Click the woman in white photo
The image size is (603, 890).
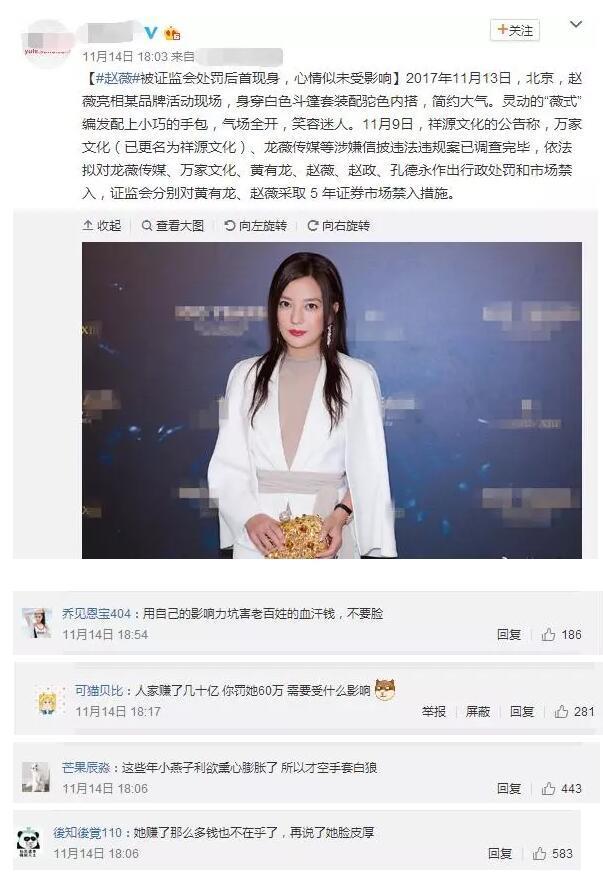click(x=332, y=400)
